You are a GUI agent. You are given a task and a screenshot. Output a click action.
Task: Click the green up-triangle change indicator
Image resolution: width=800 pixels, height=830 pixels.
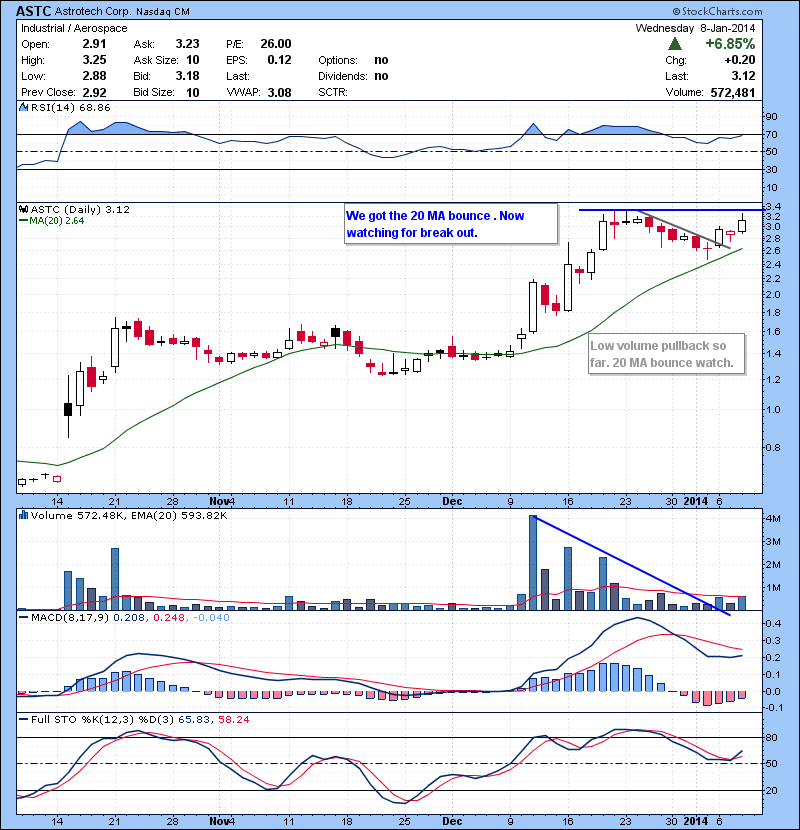pos(675,43)
